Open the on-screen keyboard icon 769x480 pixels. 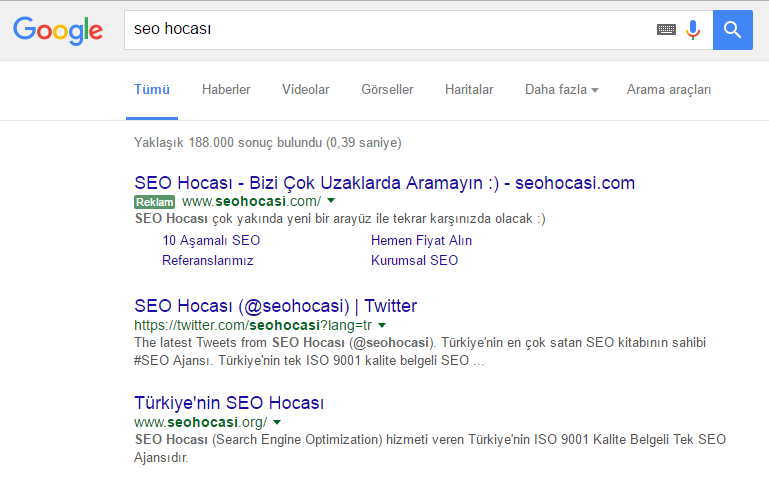click(666, 30)
